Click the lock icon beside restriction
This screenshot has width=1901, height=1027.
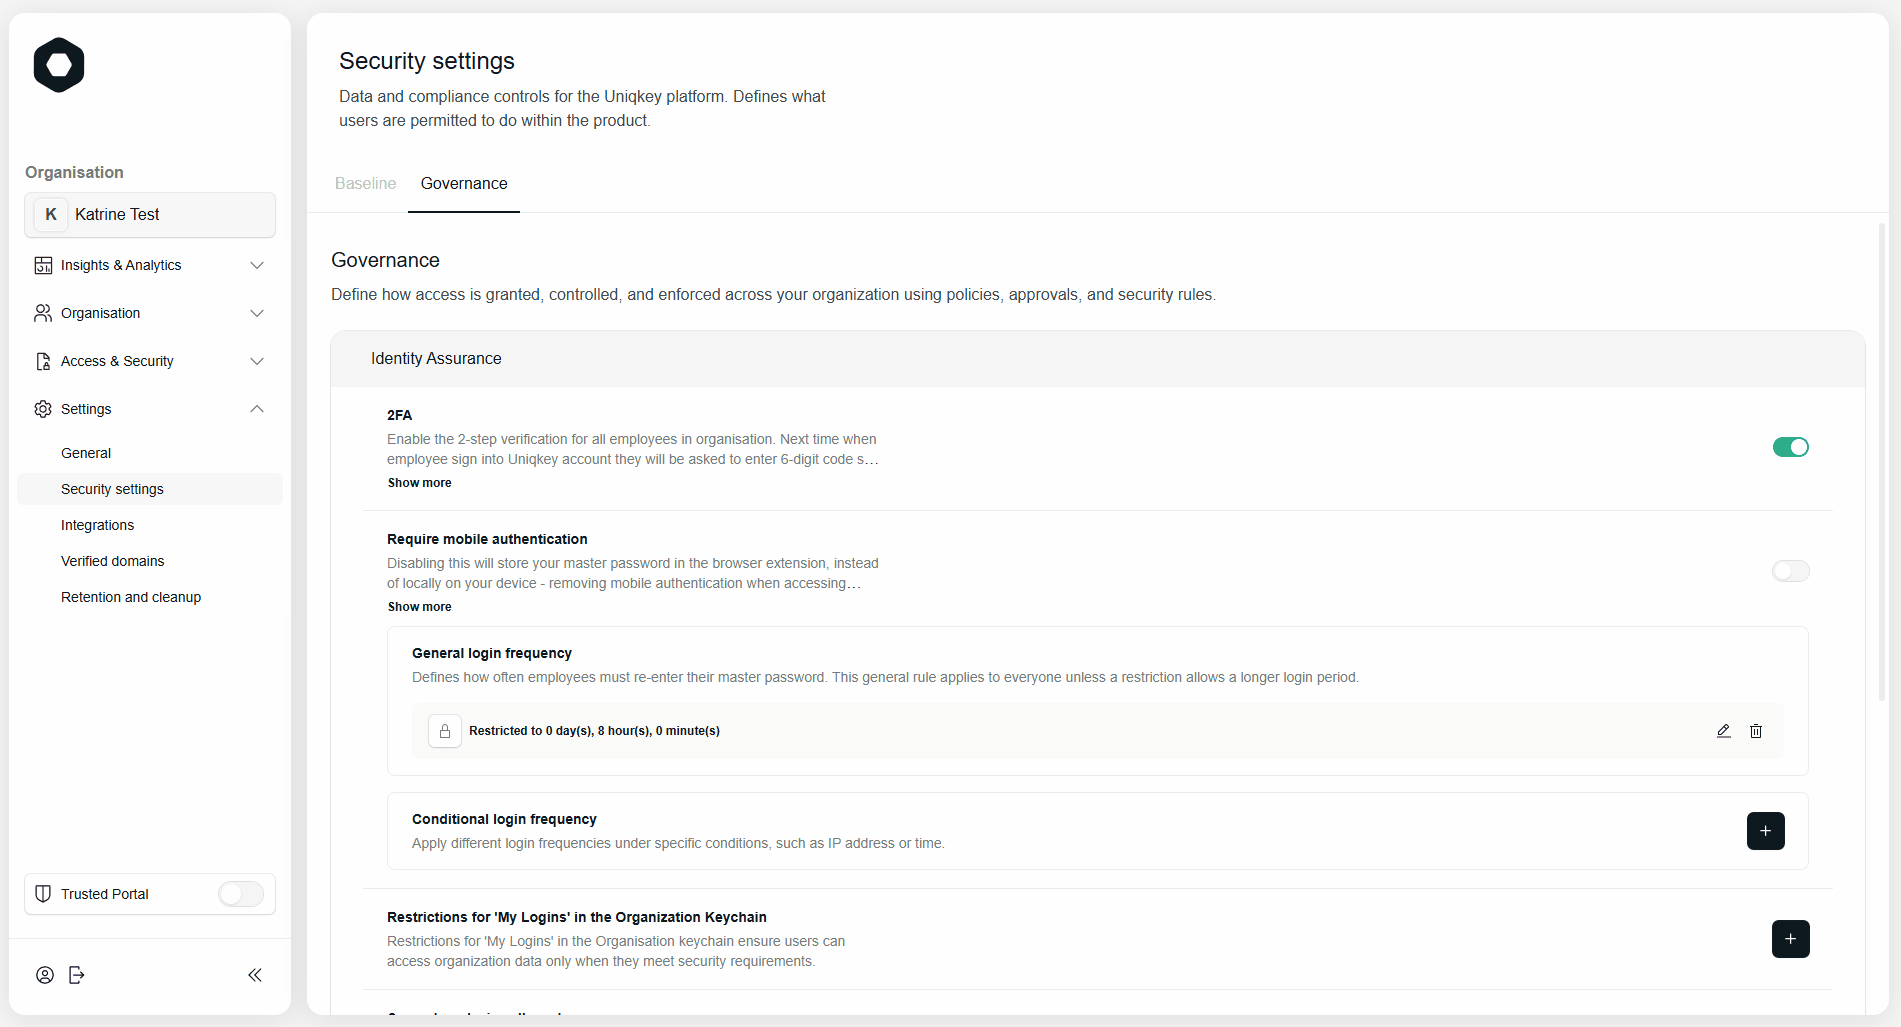pos(445,731)
